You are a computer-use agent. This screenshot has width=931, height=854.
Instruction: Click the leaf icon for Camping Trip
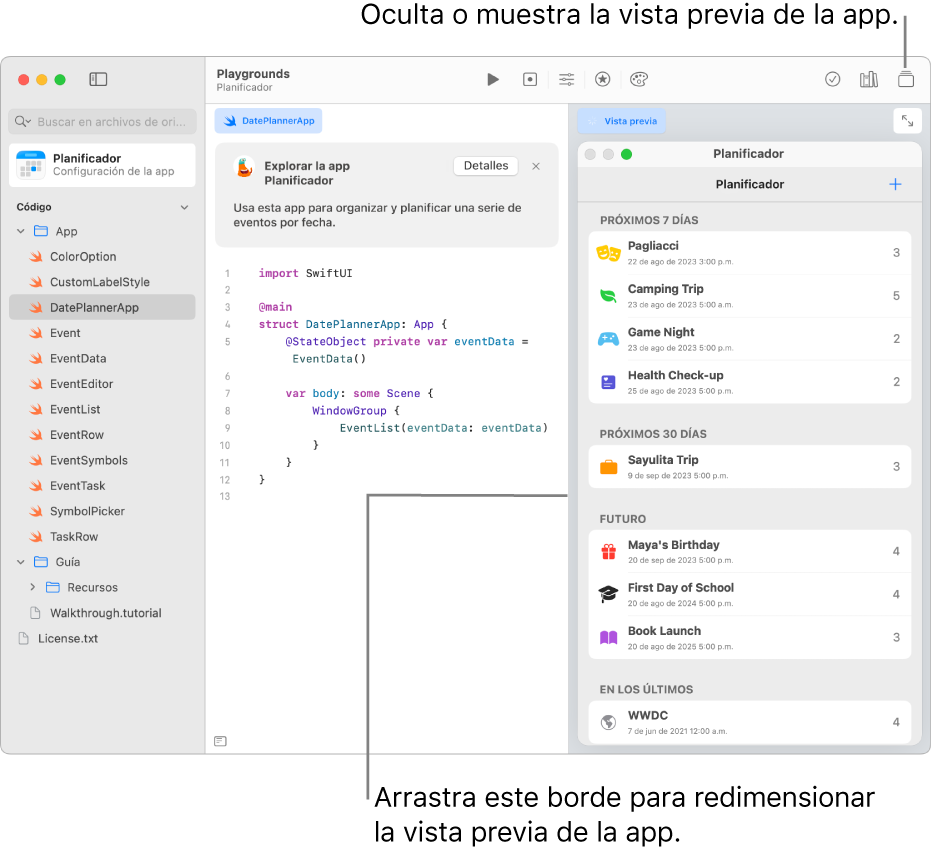[609, 296]
